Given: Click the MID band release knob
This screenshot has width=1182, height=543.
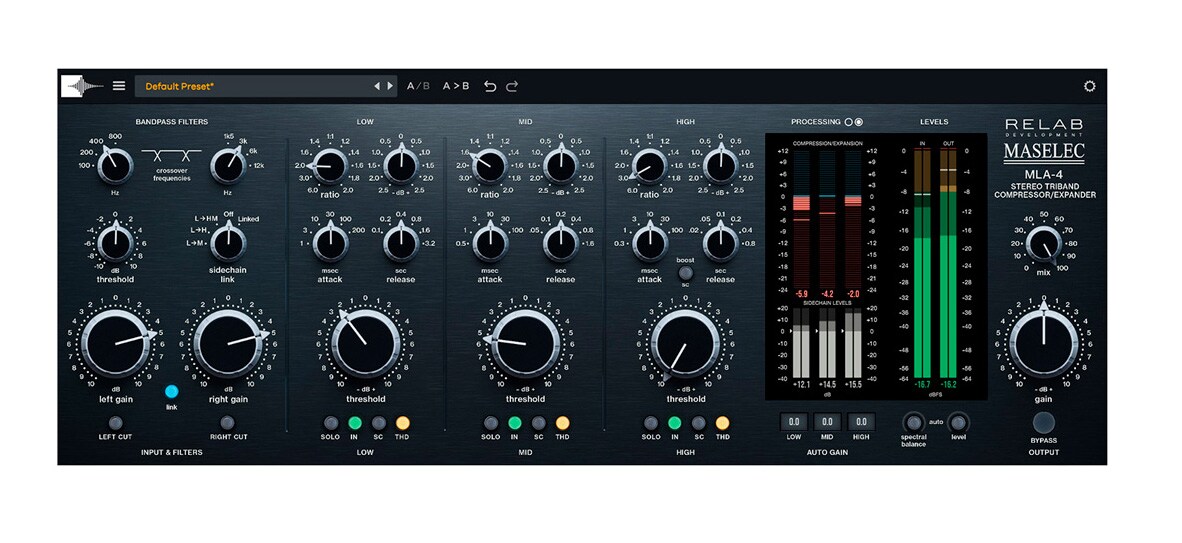Looking at the screenshot, I should (x=561, y=244).
